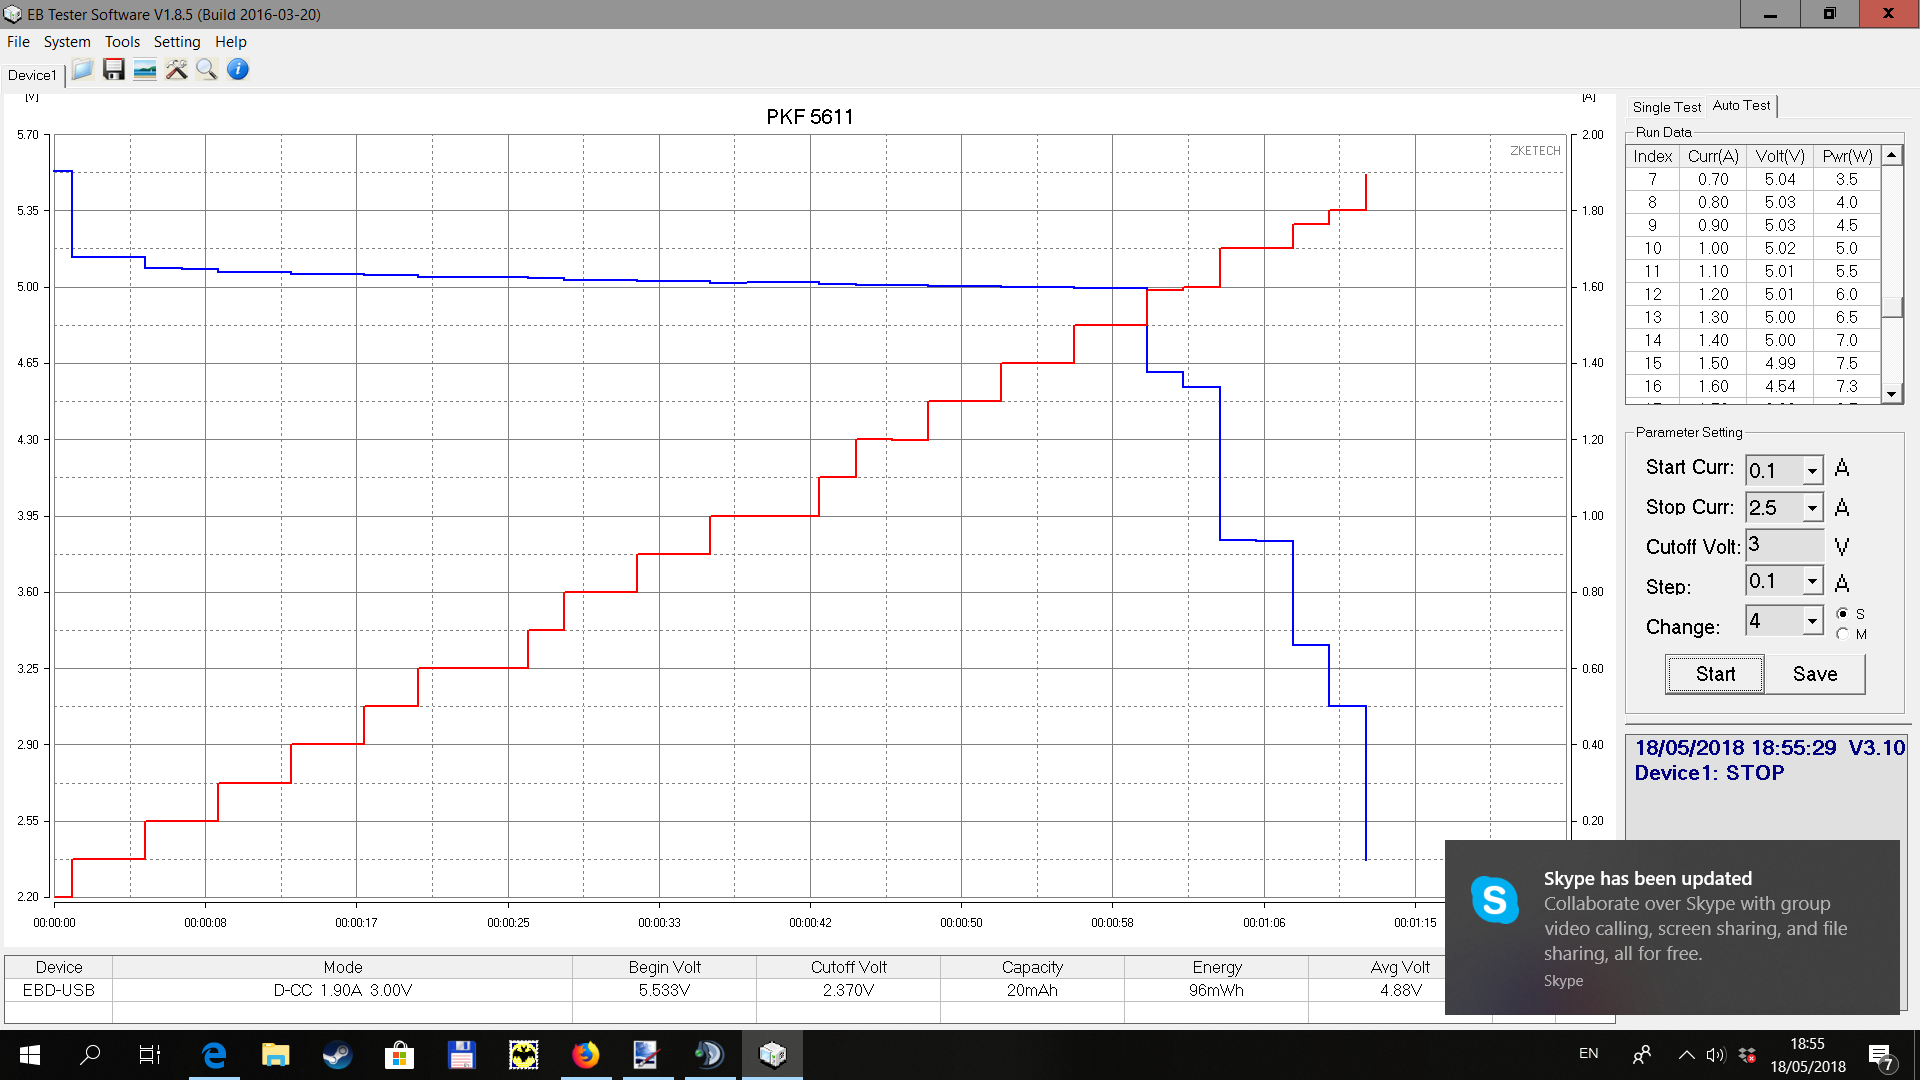Image resolution: width=1920 pixels, height=1080 pixels.
Task: Click the Start button
Action: pyautogui.click(x=1715, y=674)
